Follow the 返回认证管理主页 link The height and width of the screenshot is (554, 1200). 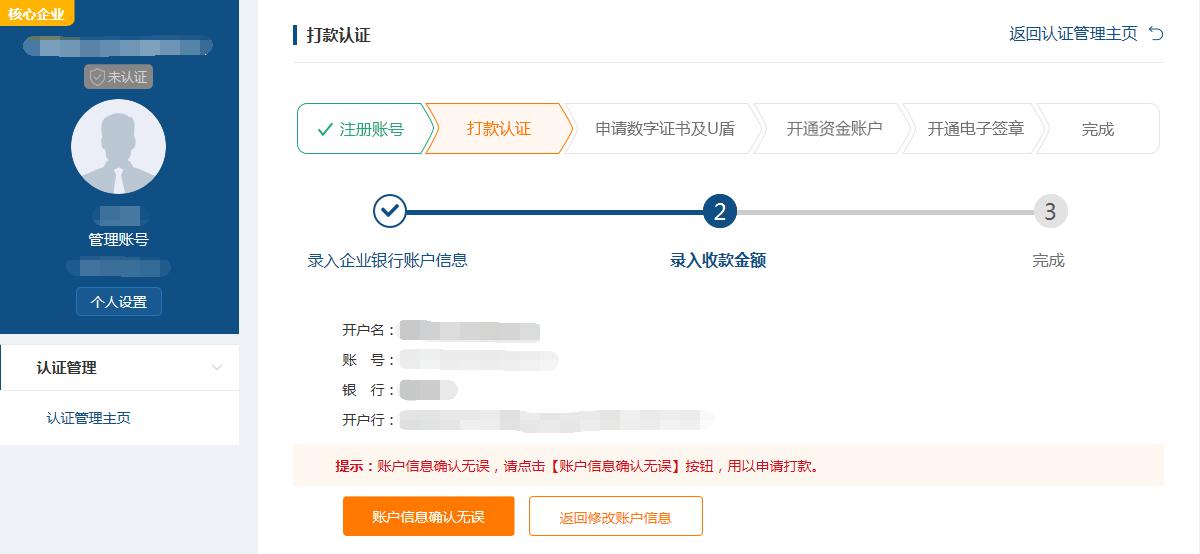click(1073, 34)
